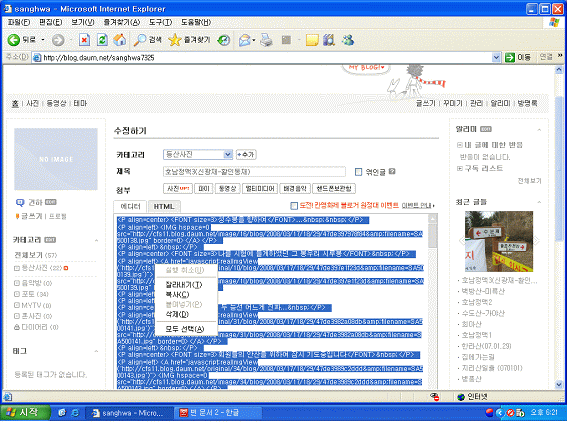Viewport: 567px width, 425px height.
Task: Open the 즐겨찾기(A) menu
Action: (x=122, y=22)
